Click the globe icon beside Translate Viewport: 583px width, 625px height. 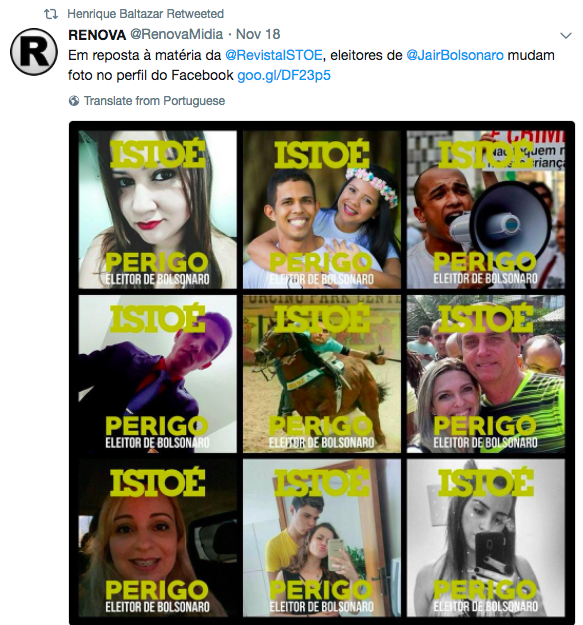pos(74,101)
